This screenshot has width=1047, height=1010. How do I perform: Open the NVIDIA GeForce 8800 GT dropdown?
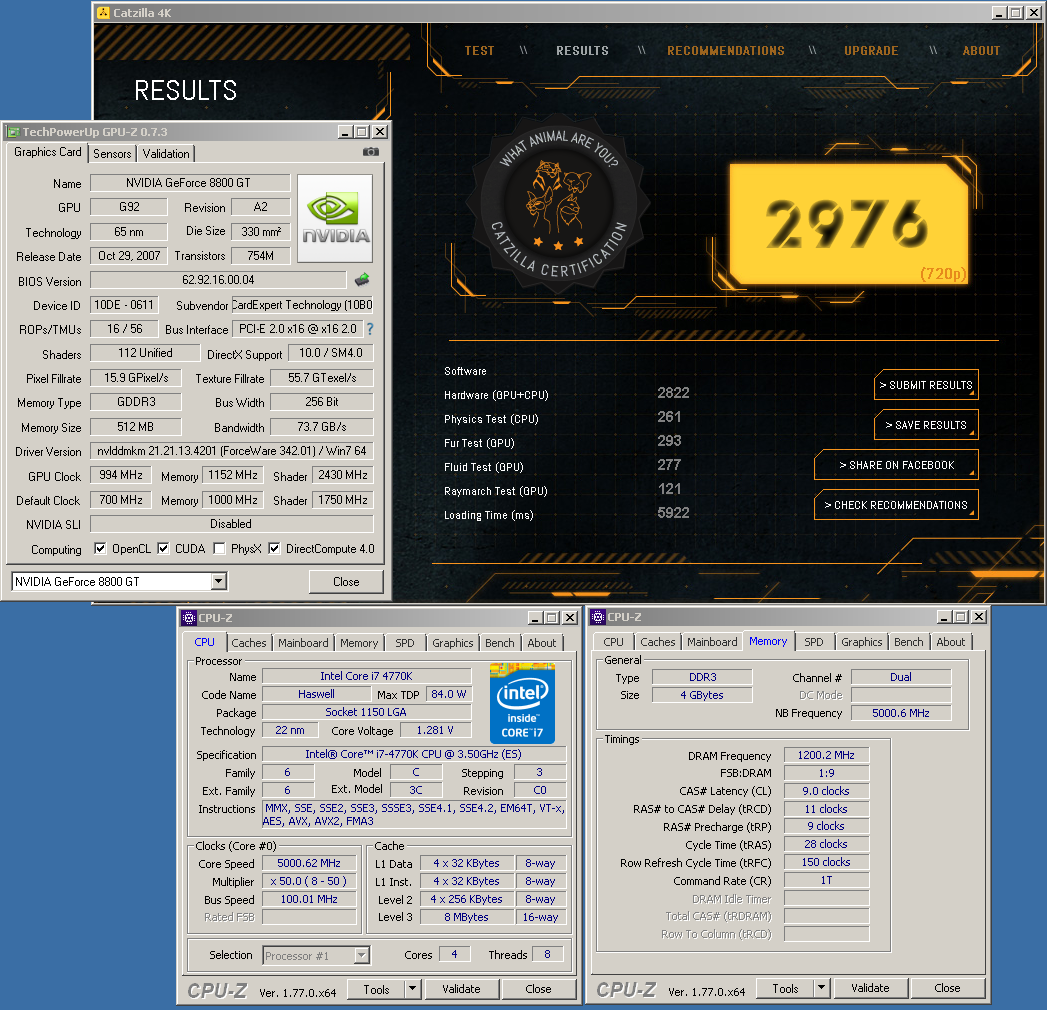(218, 581)
